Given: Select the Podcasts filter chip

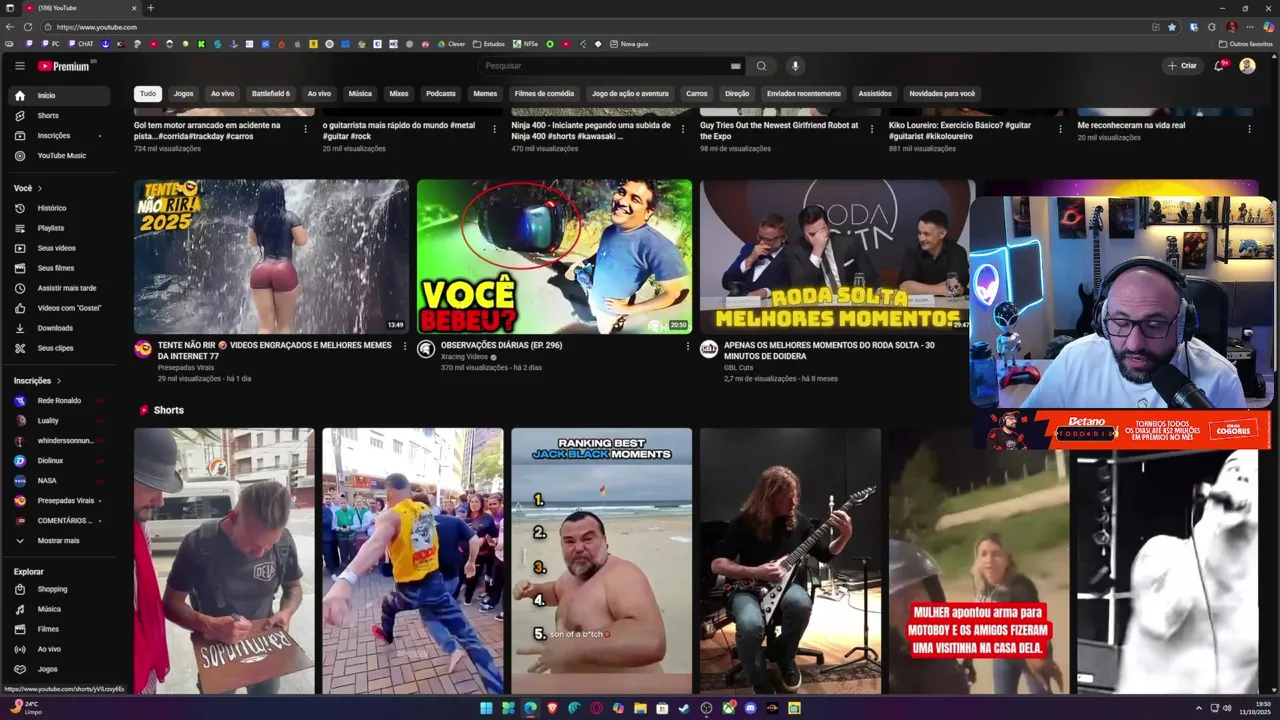Looking at the screenshot, I should pyautogui.click(x=441, y=94).
